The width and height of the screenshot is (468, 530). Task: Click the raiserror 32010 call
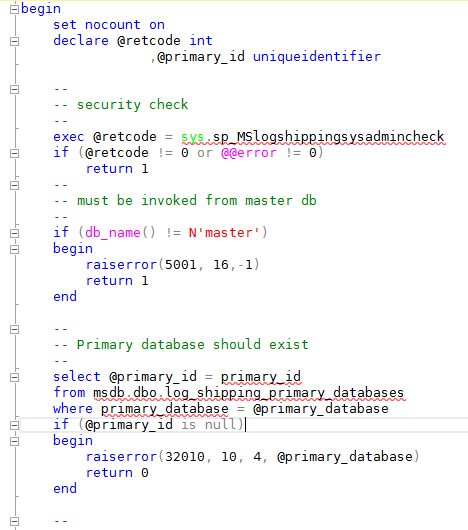coord(252,457)
